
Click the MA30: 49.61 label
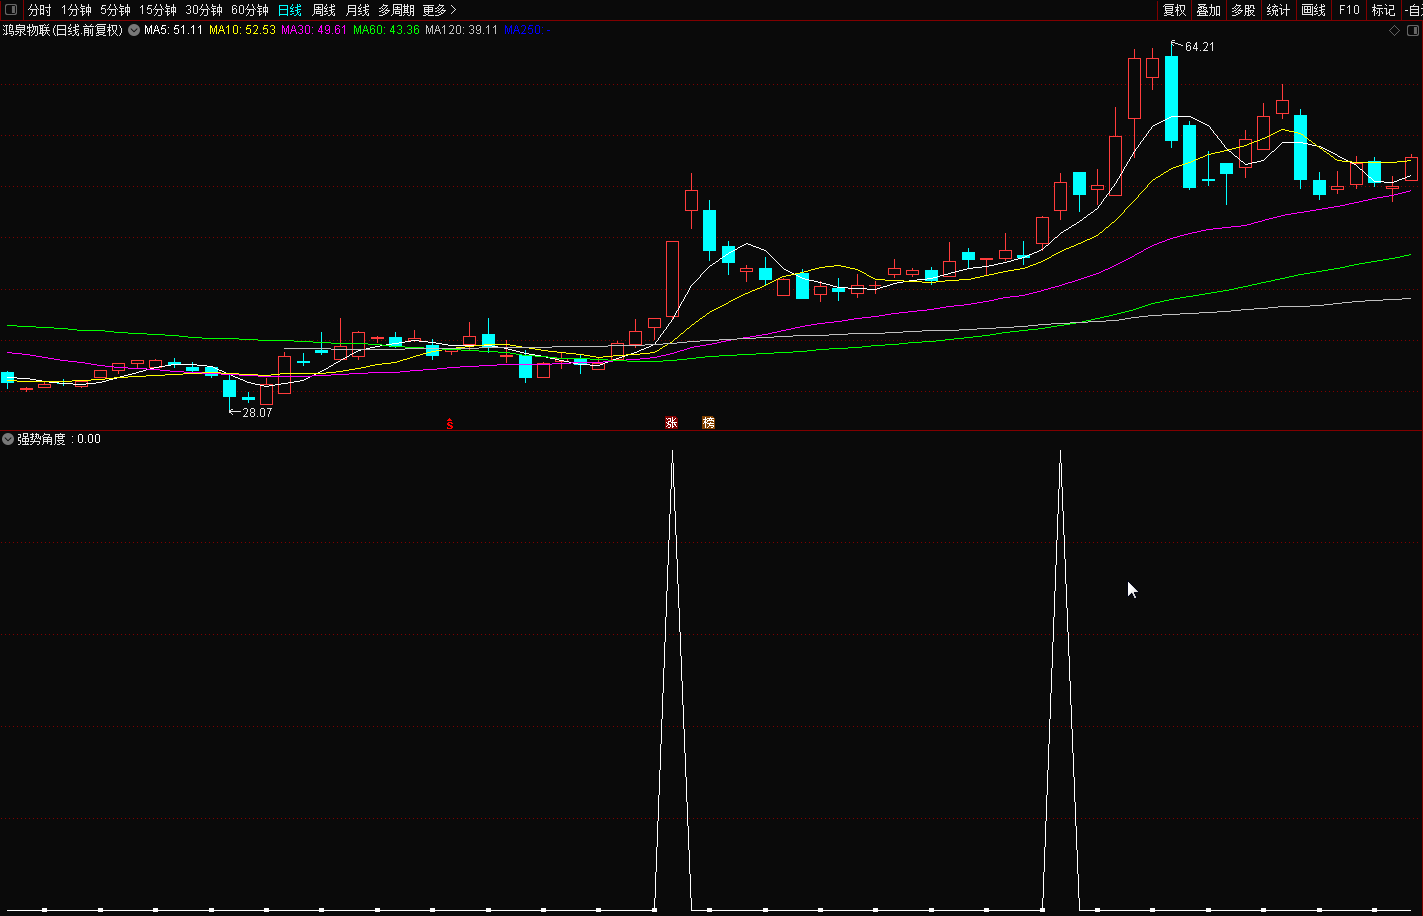[x=314, y=30]
